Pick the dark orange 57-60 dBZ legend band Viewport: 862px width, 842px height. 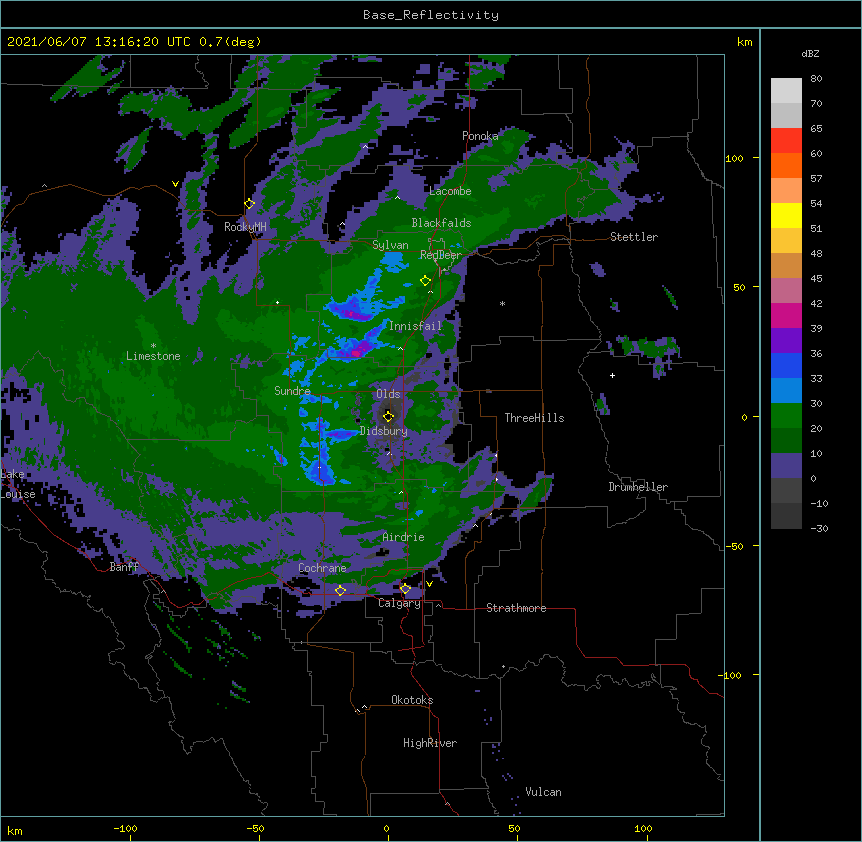click(x=786, y=165)
